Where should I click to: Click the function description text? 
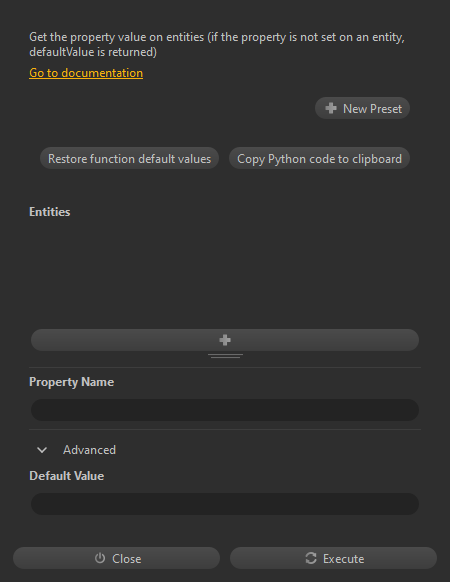217,44
